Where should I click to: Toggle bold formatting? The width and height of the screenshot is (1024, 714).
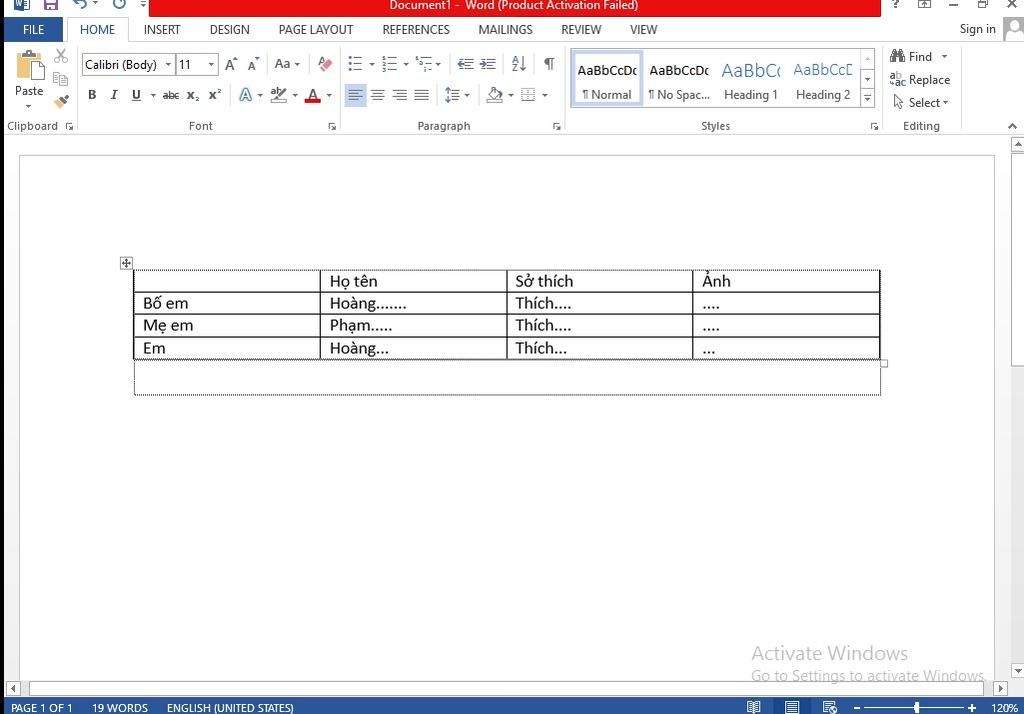pos(92,95)
